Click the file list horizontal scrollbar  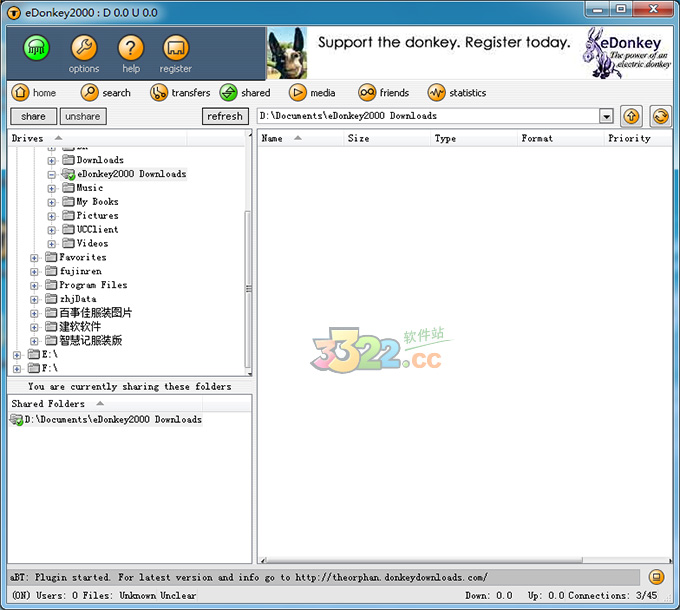click(x=425, y=560)
